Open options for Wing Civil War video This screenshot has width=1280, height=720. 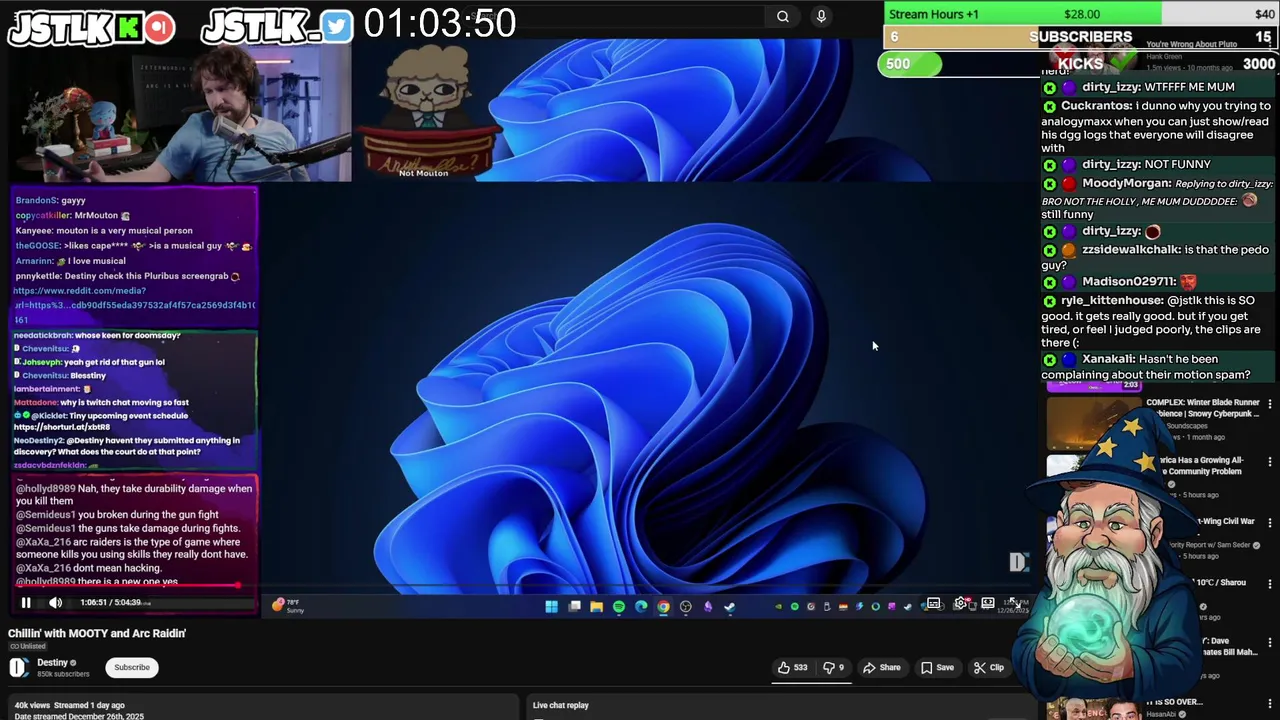click(1269, 523)
